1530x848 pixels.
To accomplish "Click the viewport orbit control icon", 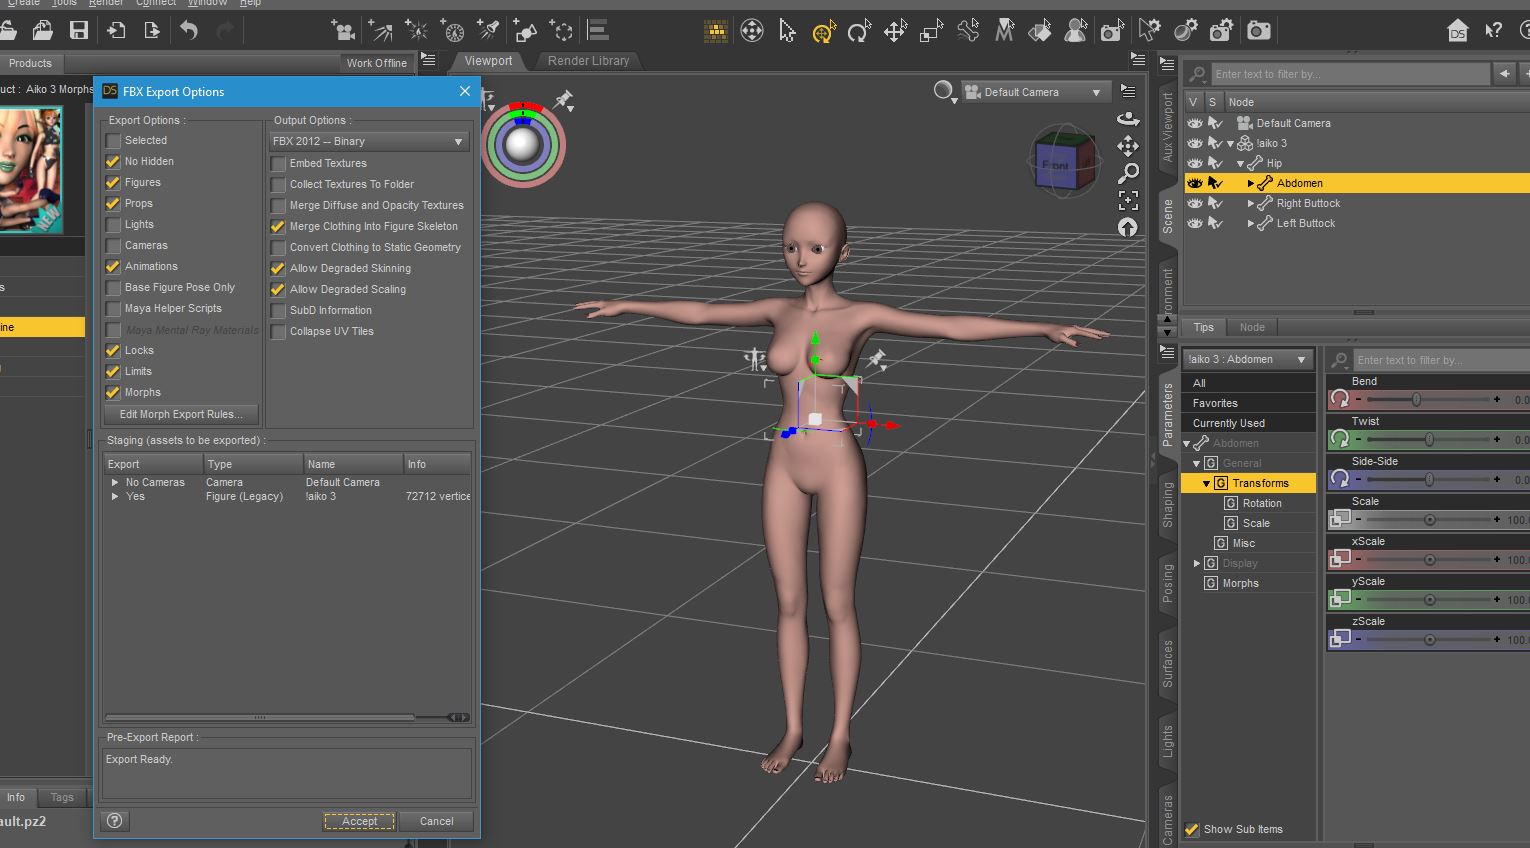I will coord(1128,118).
